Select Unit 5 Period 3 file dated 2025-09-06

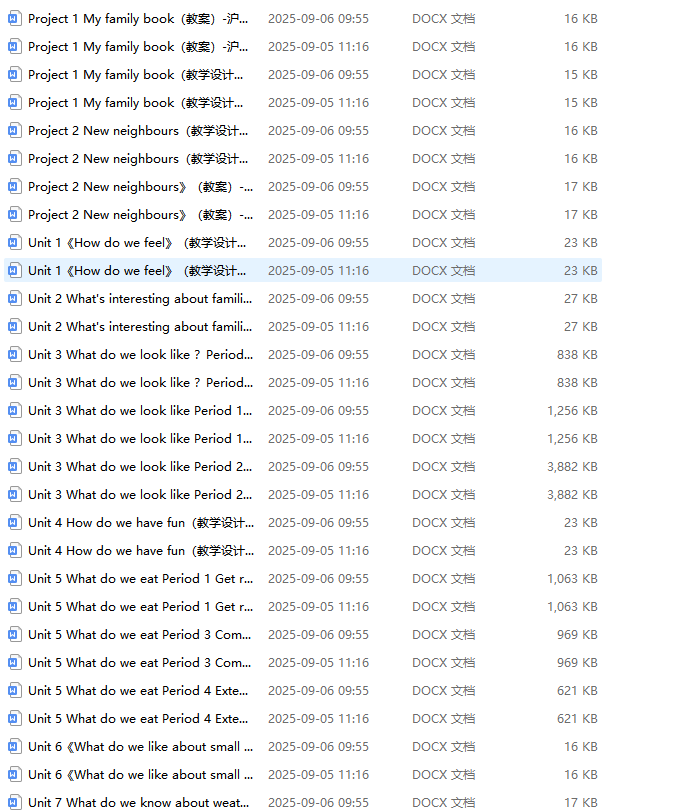click(x=140, y=635)
